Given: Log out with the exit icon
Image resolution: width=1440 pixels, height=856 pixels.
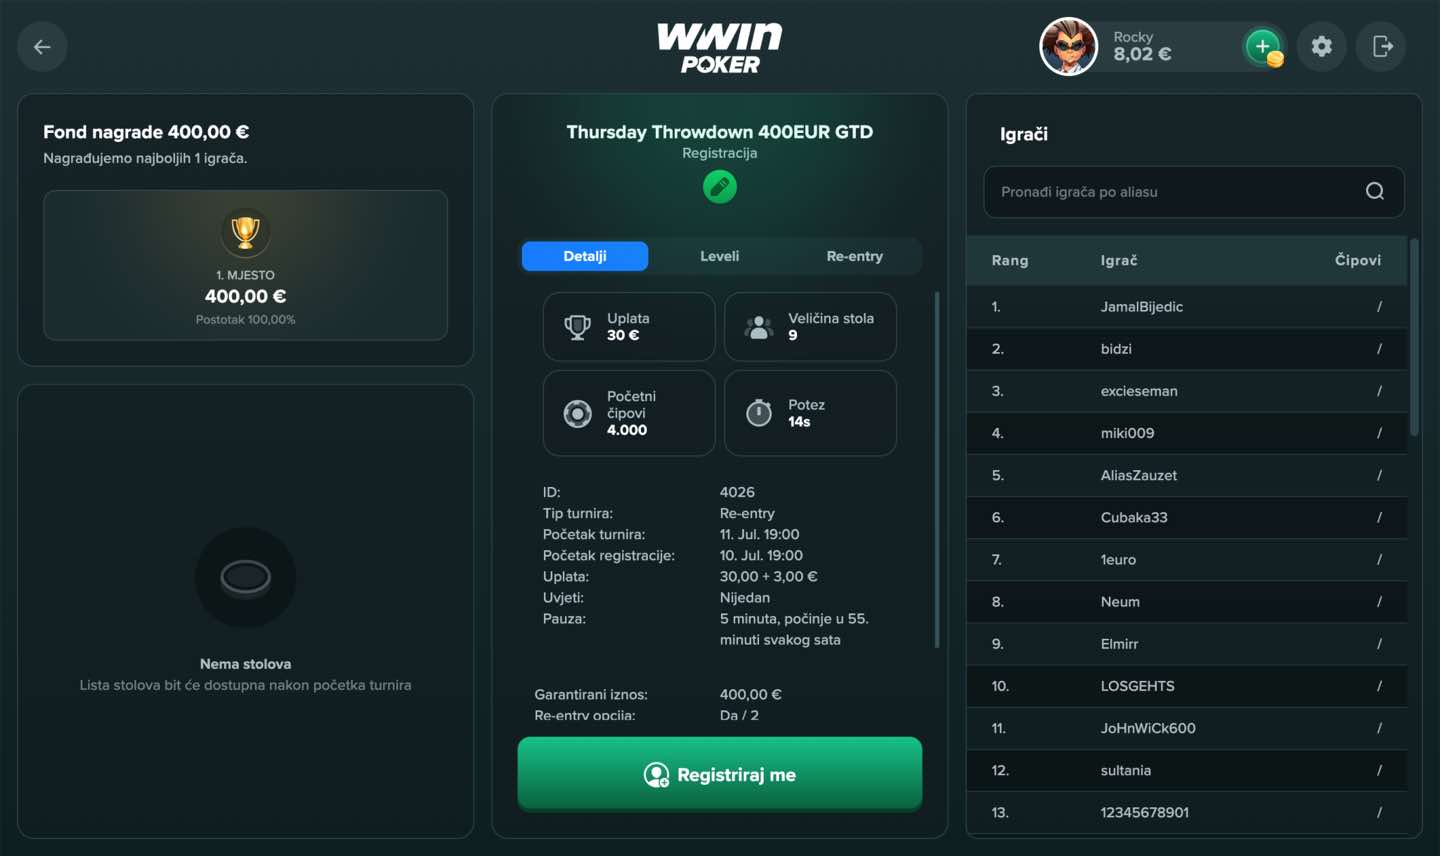Looking at the screenshot, I should click(1381, 46).
